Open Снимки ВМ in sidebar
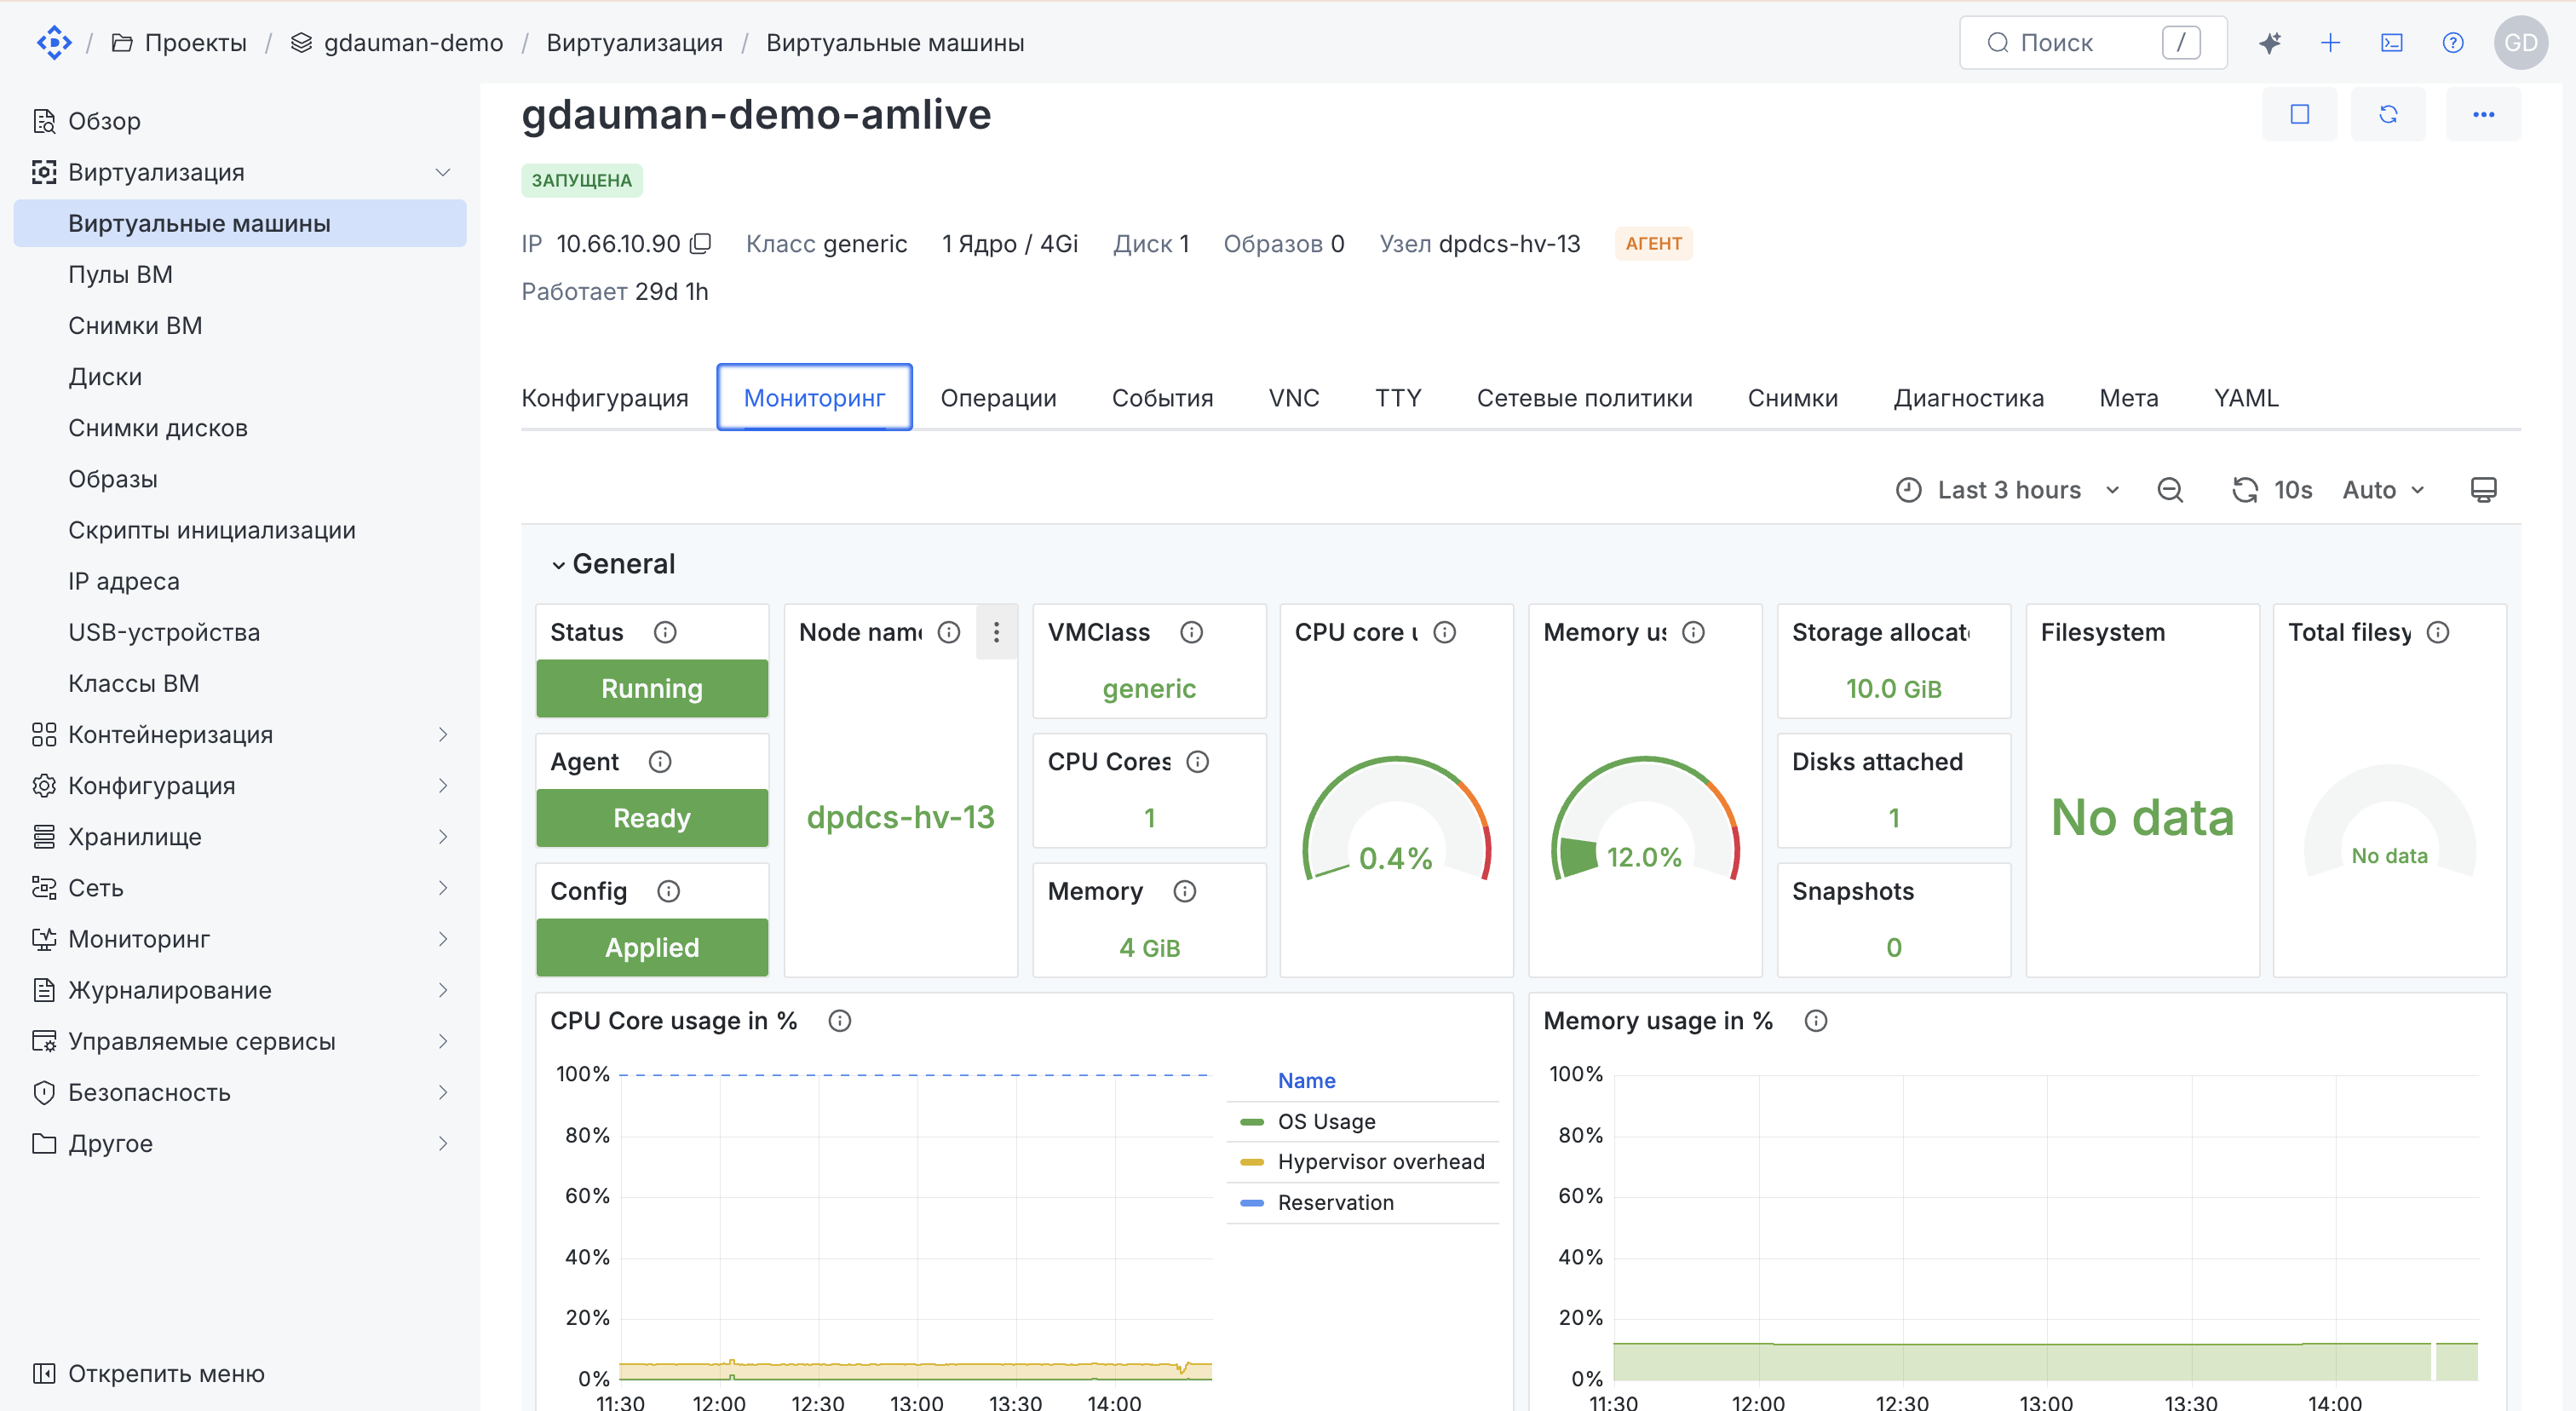2576x1411 pixels. (x=135, y=325)
